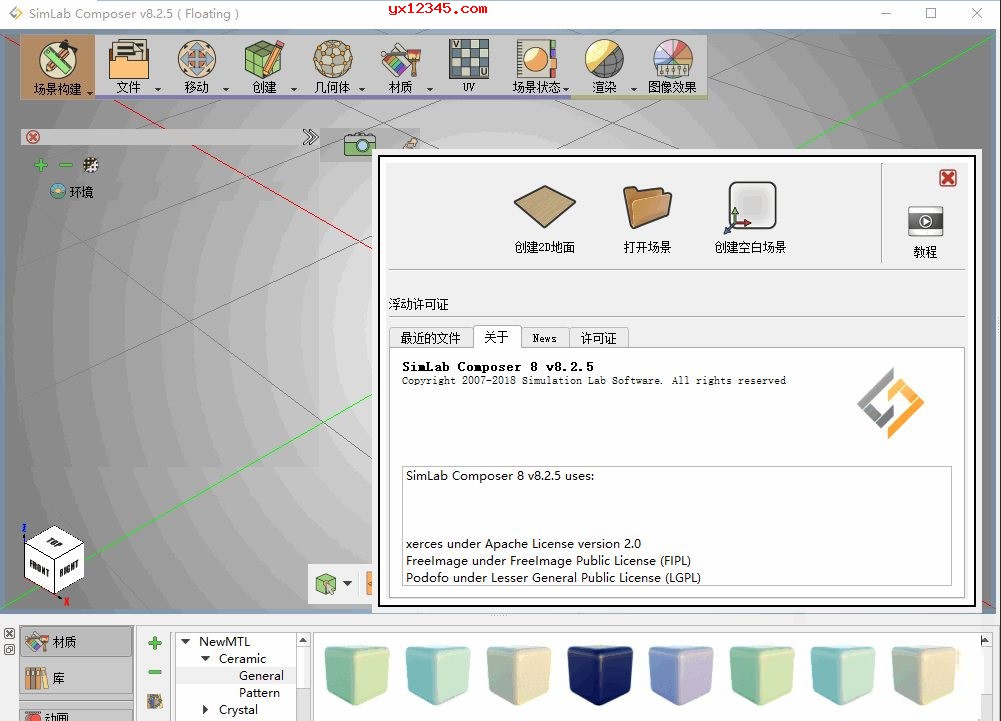This screenshot has width=1001, height=721.
Task: Switch to 许可证 tab
Action: (598, 338)
